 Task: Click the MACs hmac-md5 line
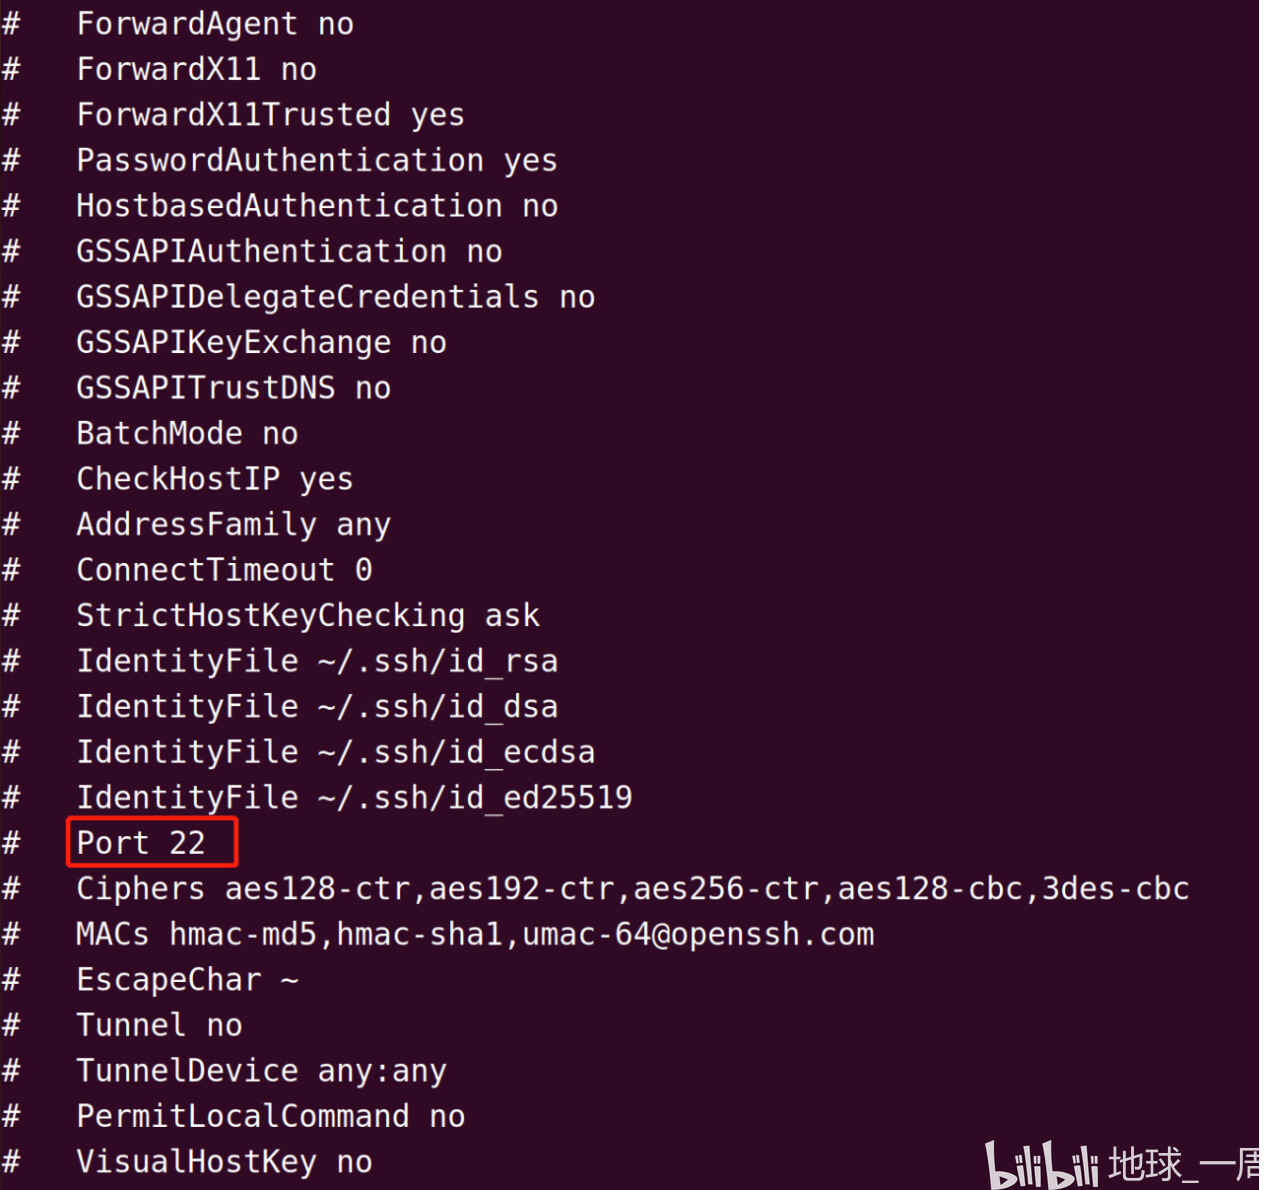click(x=475, y=934)
